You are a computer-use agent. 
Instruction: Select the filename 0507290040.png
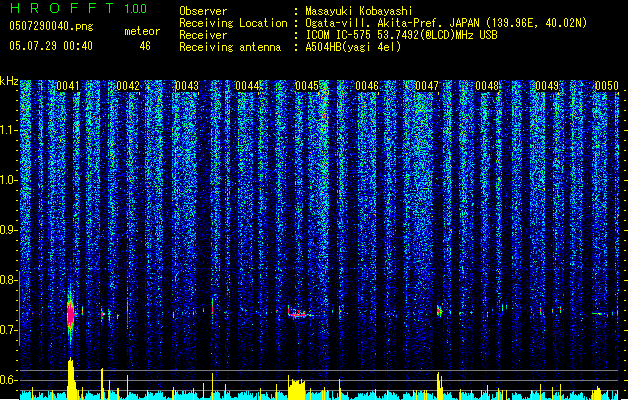coord(51,27)
